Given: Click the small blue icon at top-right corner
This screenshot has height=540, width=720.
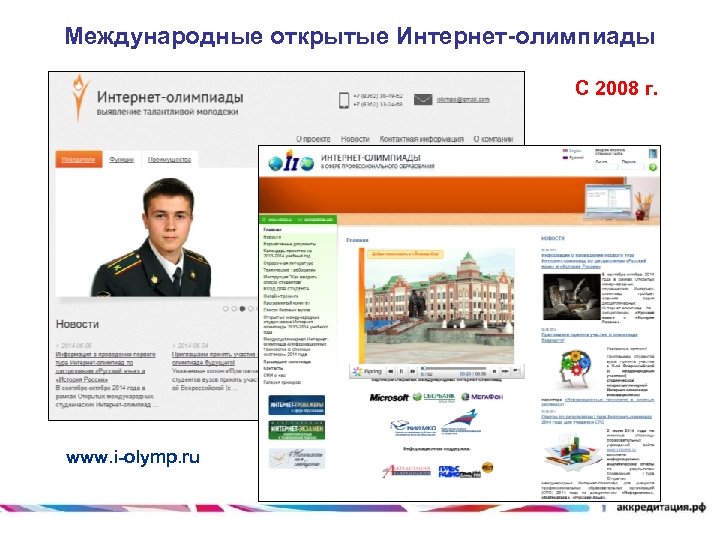Looking at the screenshot, I should [653, 153].
